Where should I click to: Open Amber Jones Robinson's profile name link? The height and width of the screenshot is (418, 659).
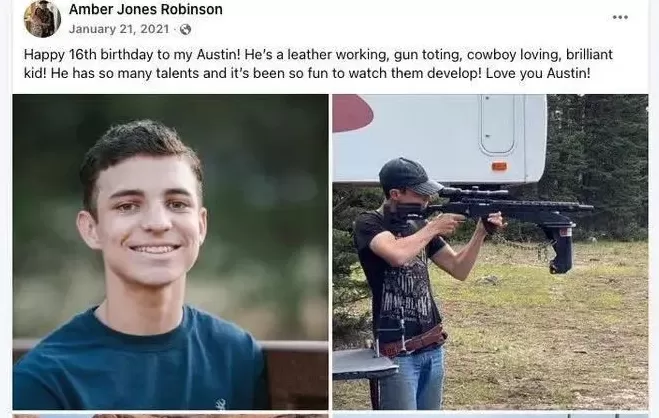(145, 9)
